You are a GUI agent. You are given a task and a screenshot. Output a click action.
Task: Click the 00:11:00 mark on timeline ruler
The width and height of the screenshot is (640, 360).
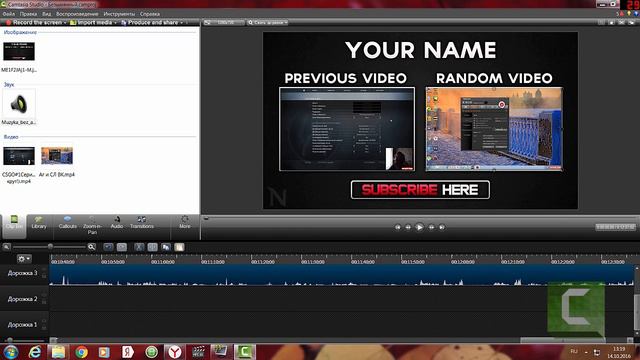point(163,261)
